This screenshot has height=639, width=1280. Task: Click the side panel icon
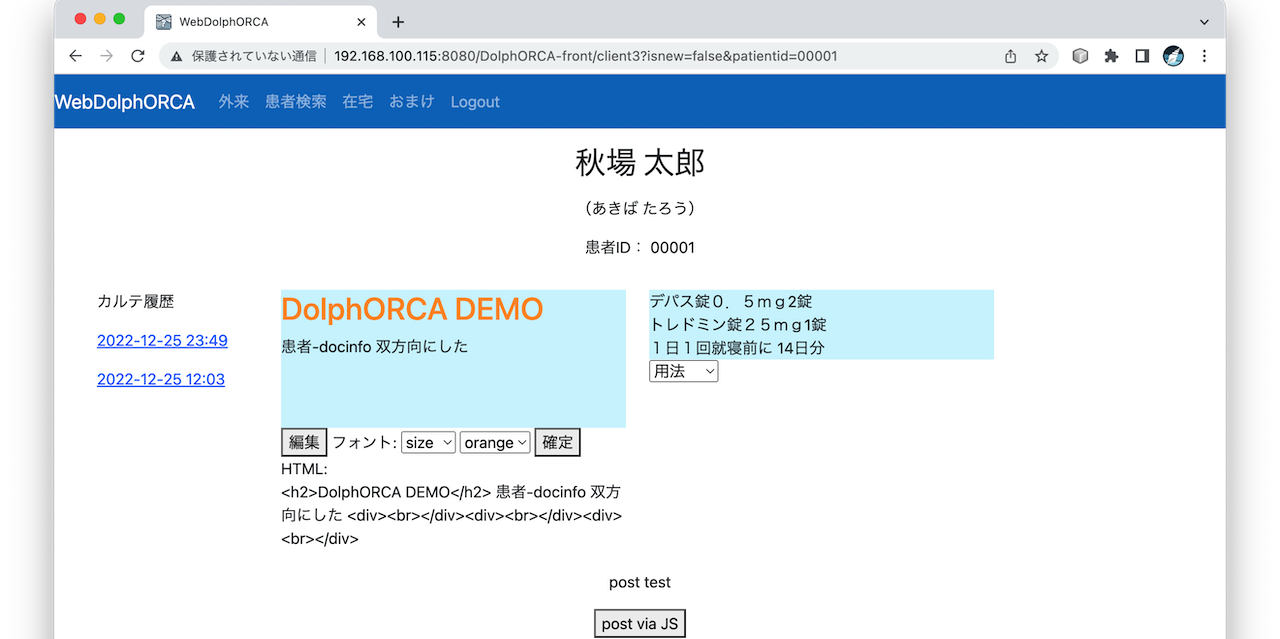click(1141, 56)
